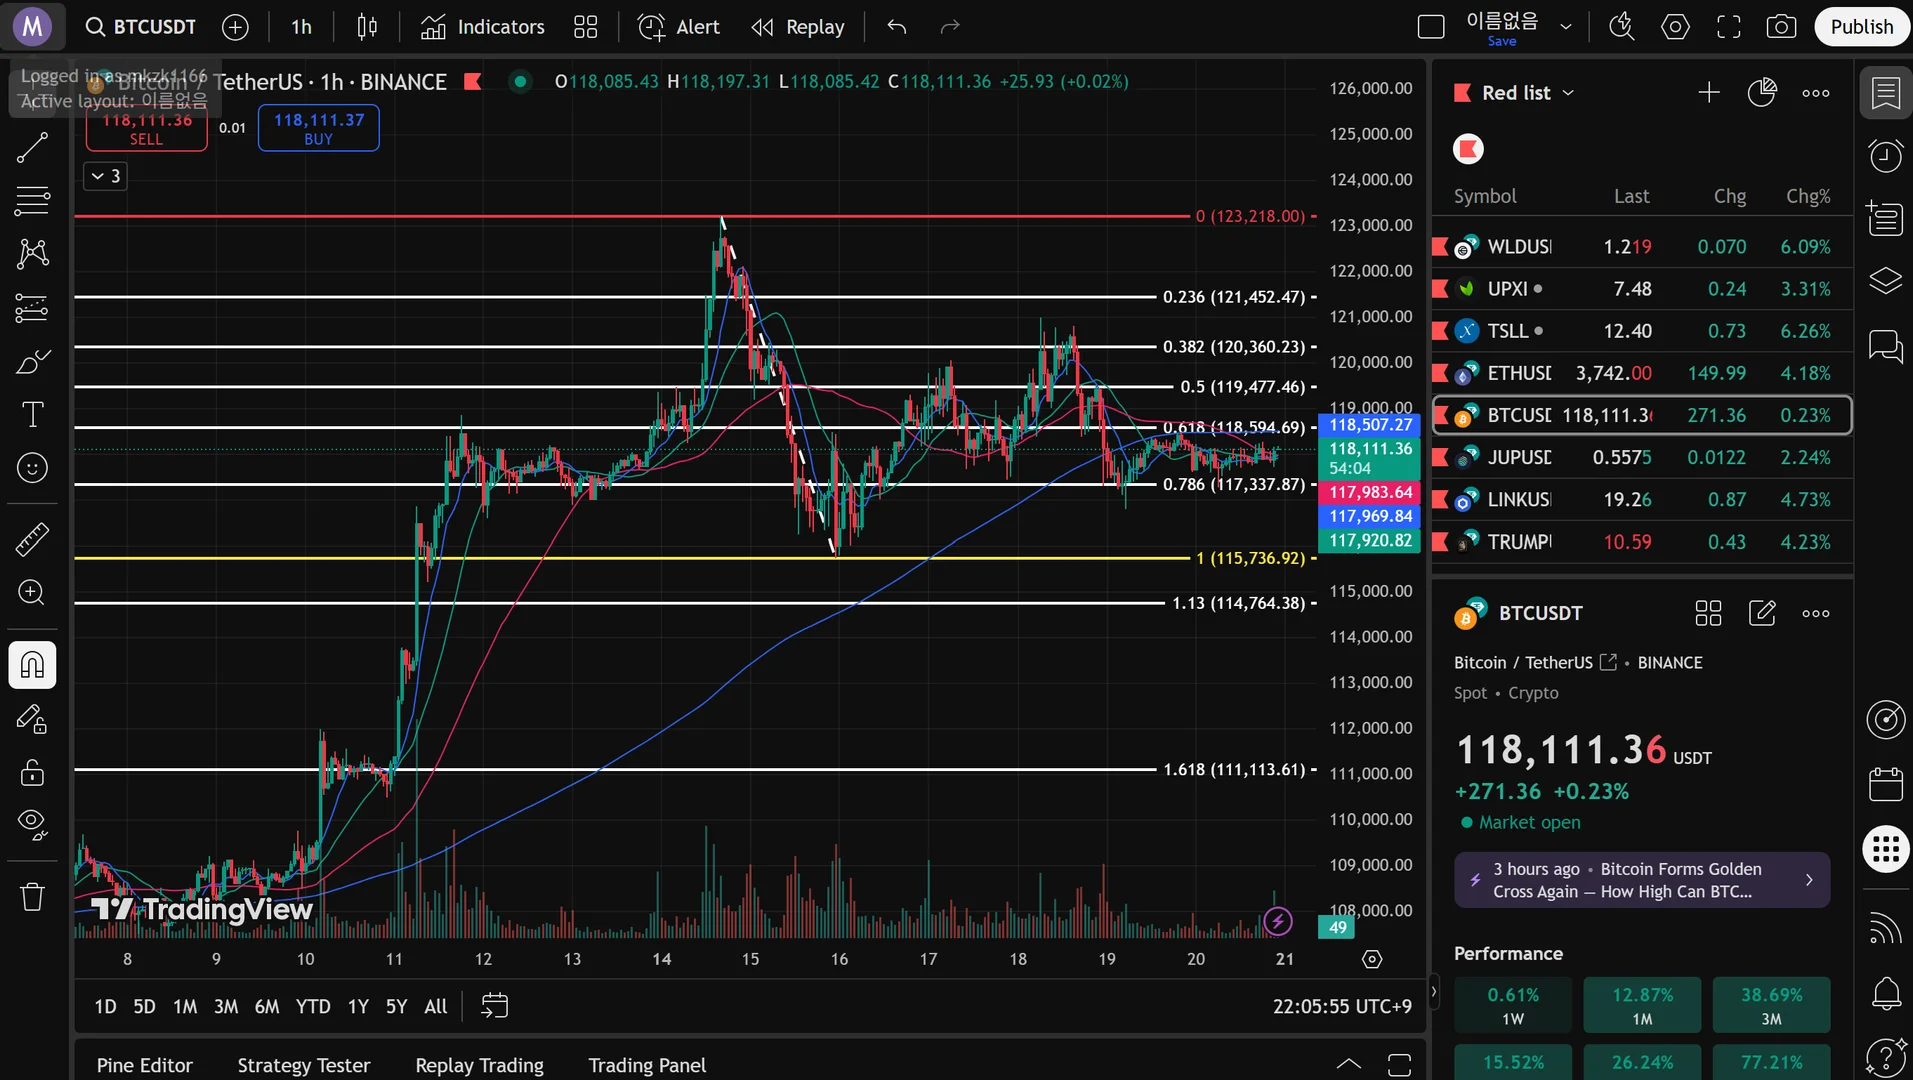Toggle stay in drawing mode pencil lock
This screenshot has width=1913, height=1080.
(32, 719)
